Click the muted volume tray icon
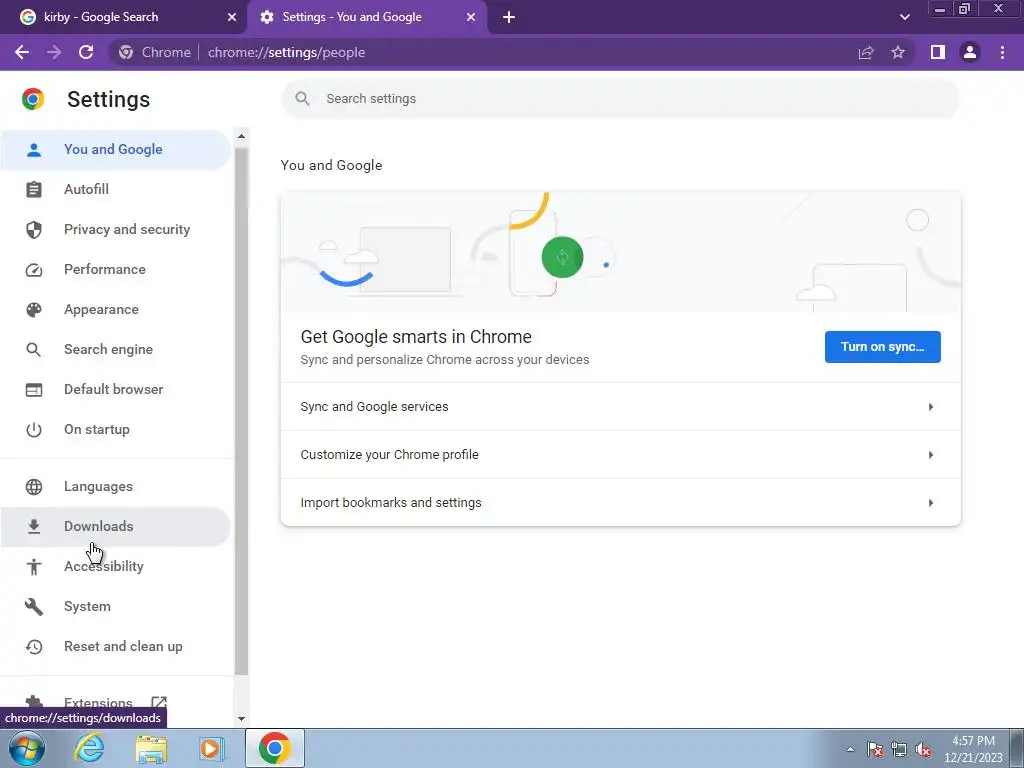This screenshot has width=1024, height=768. (923, 749)
